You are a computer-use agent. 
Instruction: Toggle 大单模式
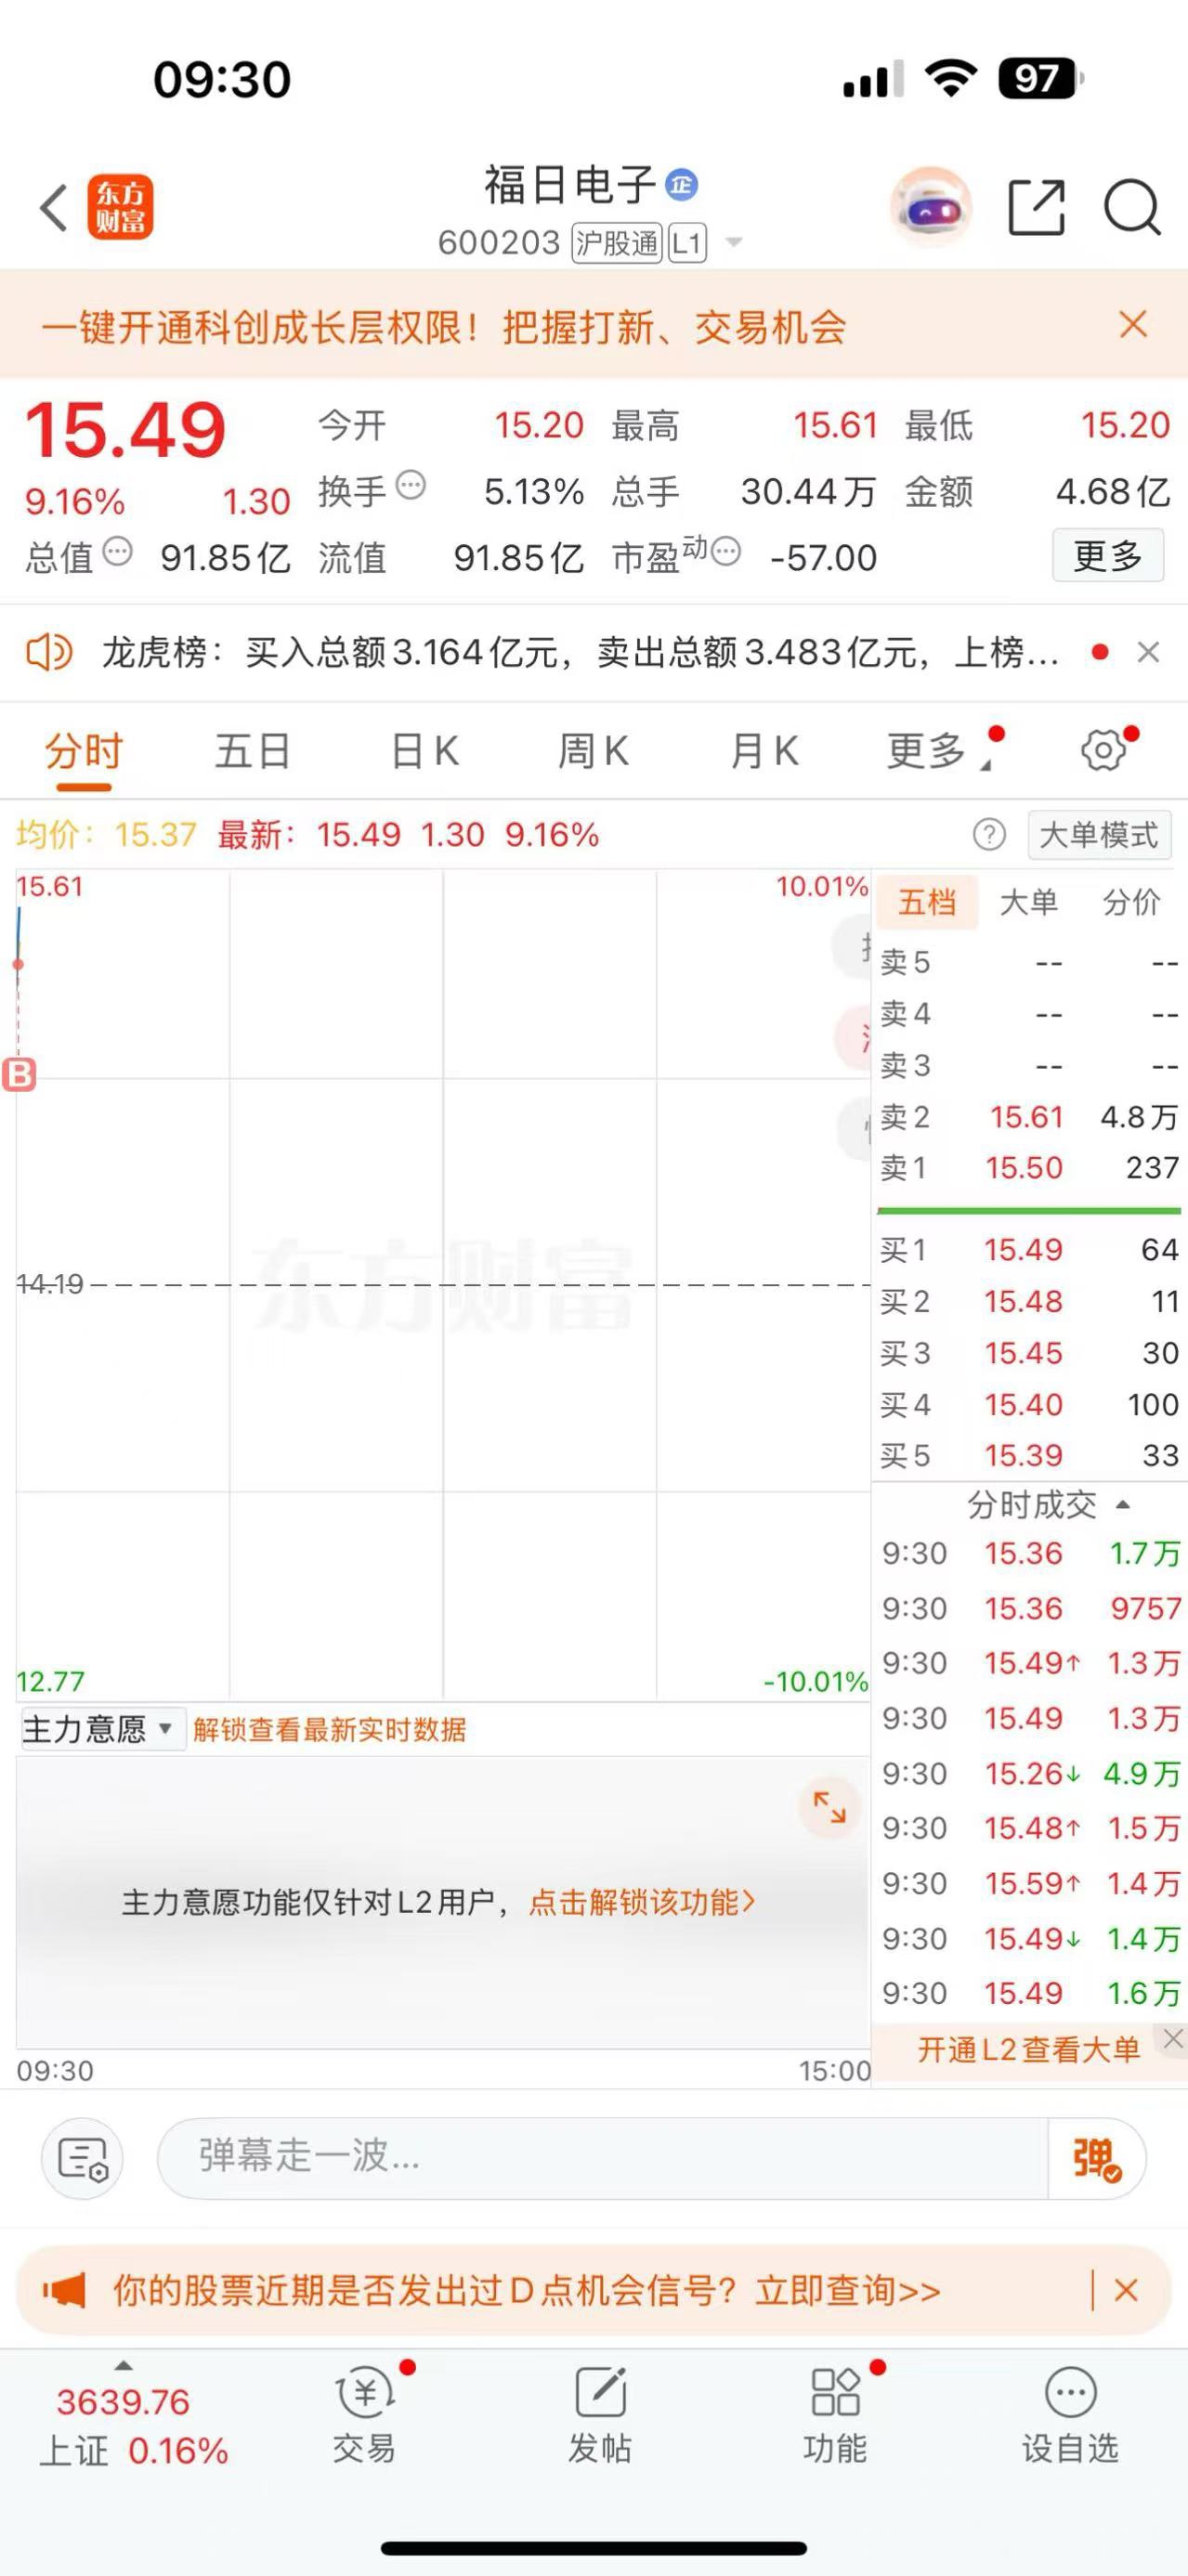(1099, 834)
